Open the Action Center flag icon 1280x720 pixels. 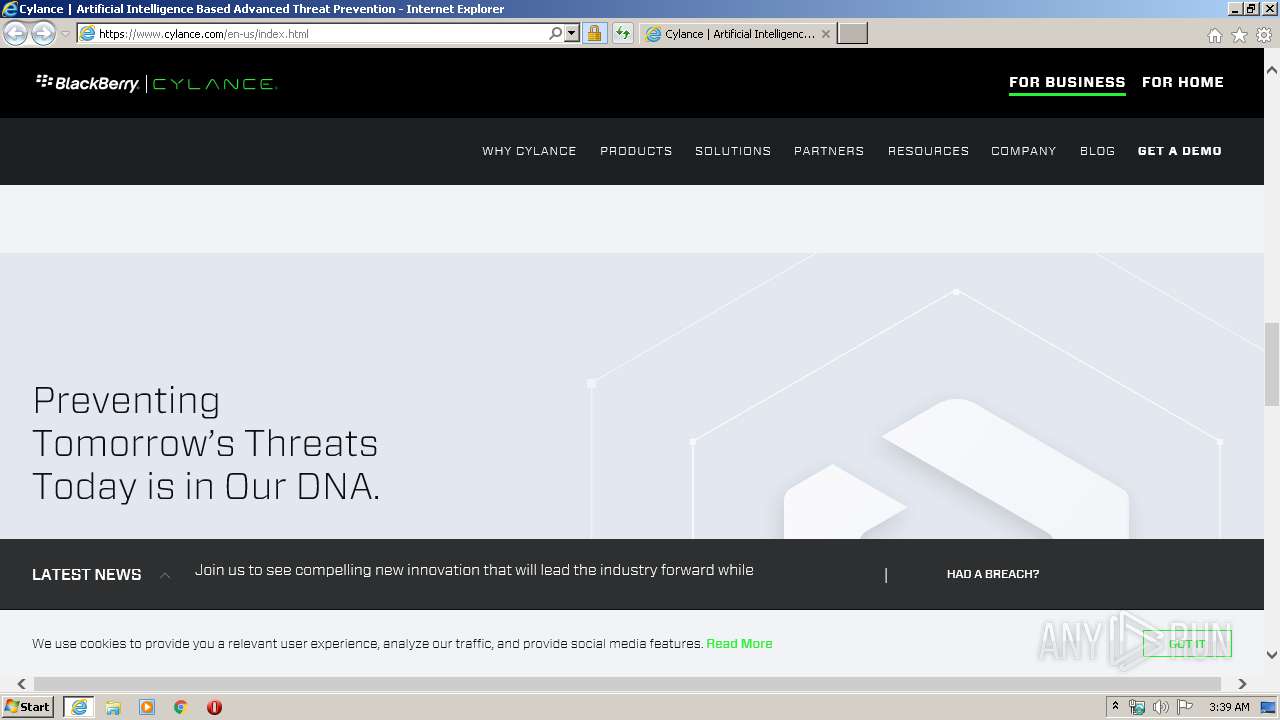[1185, 707]
